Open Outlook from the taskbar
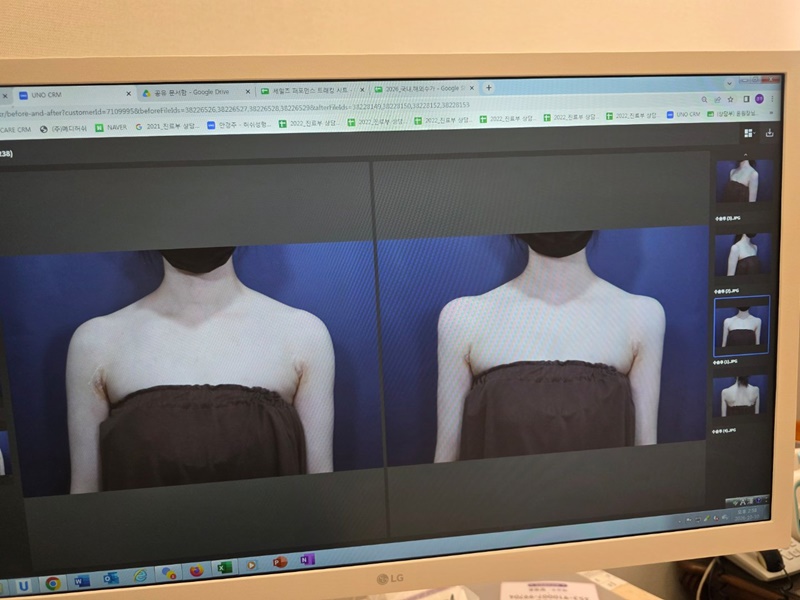 111,578
